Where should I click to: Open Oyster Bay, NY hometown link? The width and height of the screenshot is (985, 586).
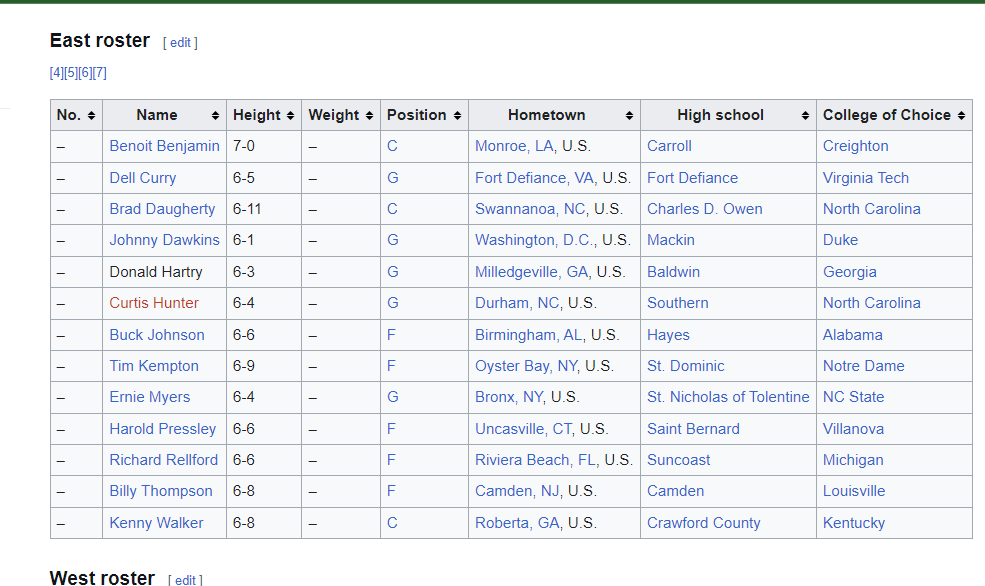pos(526,366)
